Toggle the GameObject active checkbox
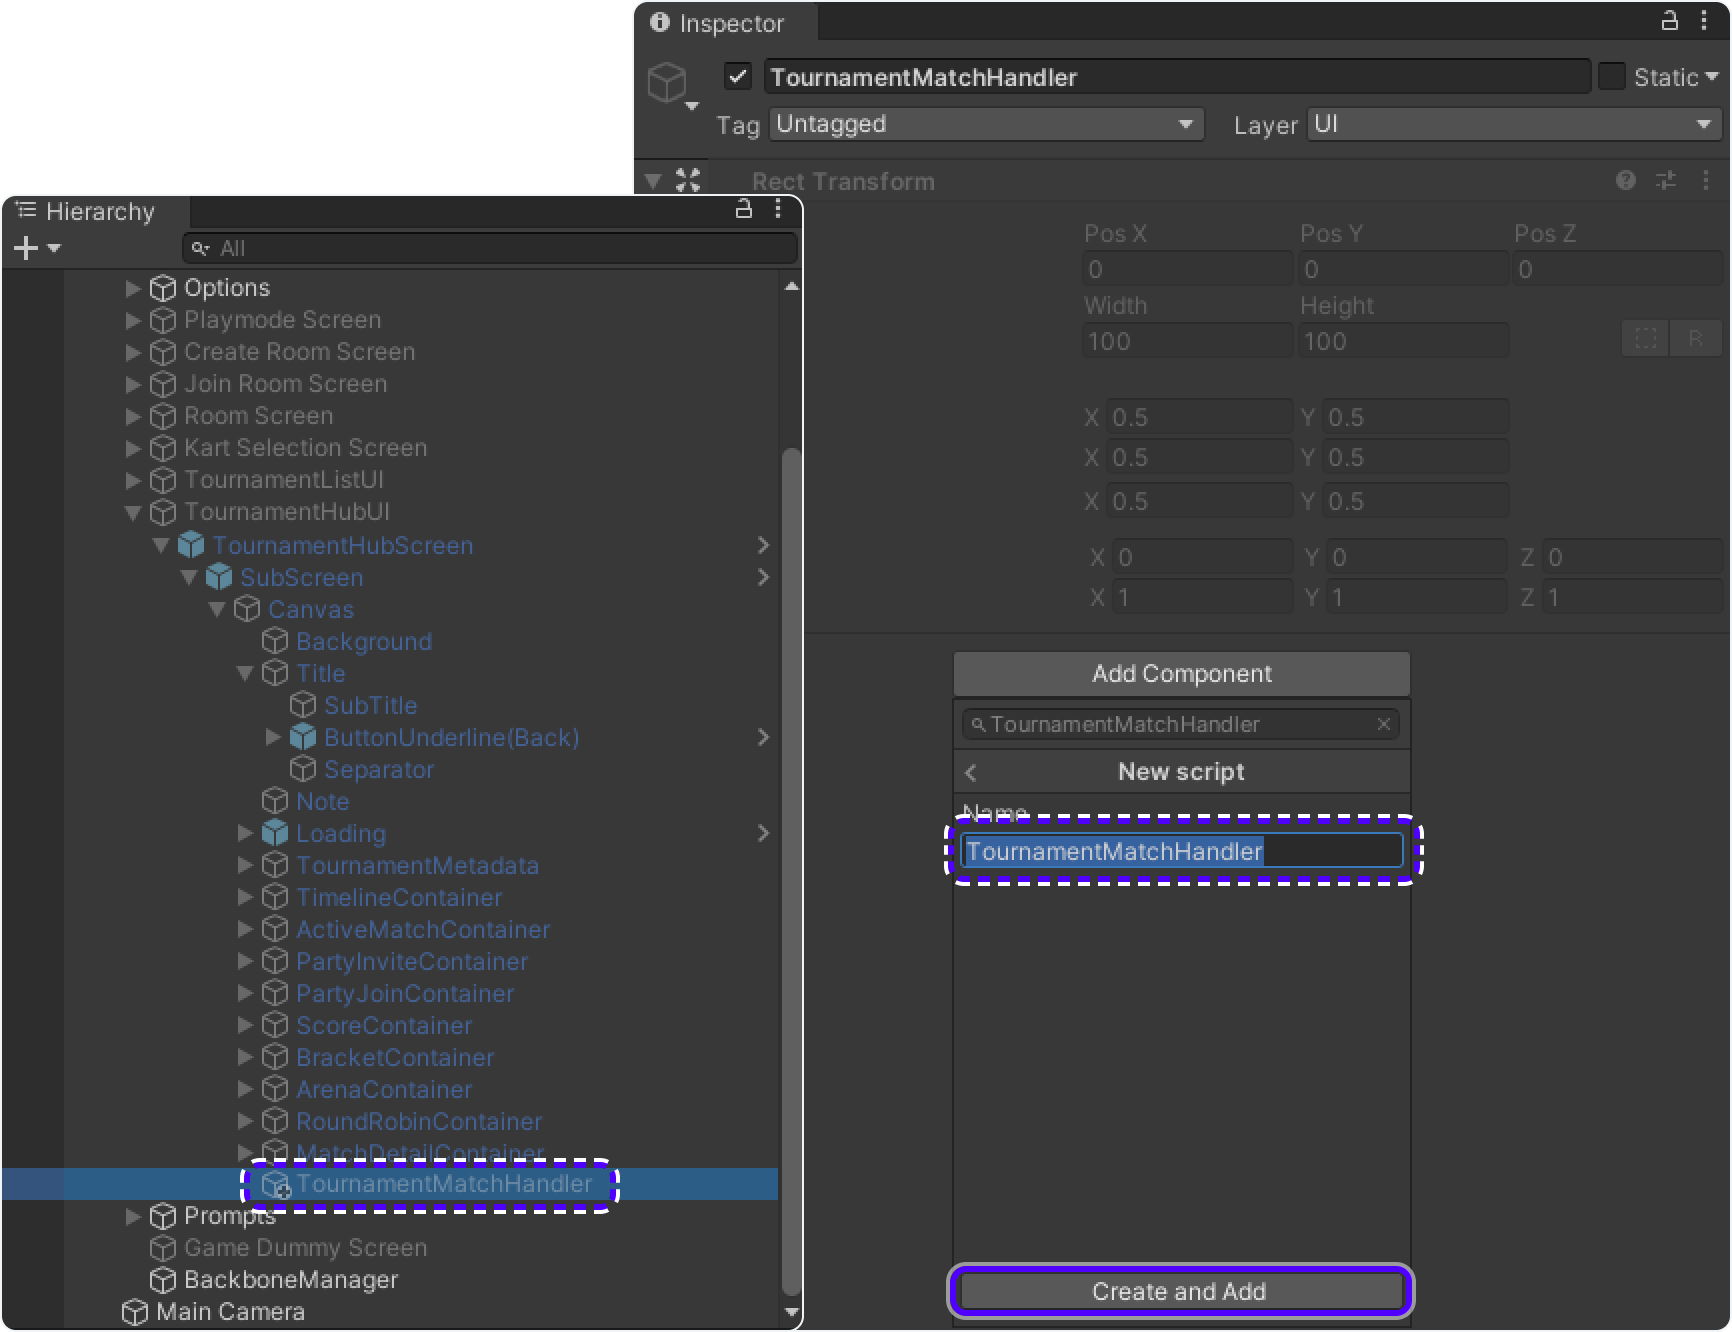 coord(738,77)
